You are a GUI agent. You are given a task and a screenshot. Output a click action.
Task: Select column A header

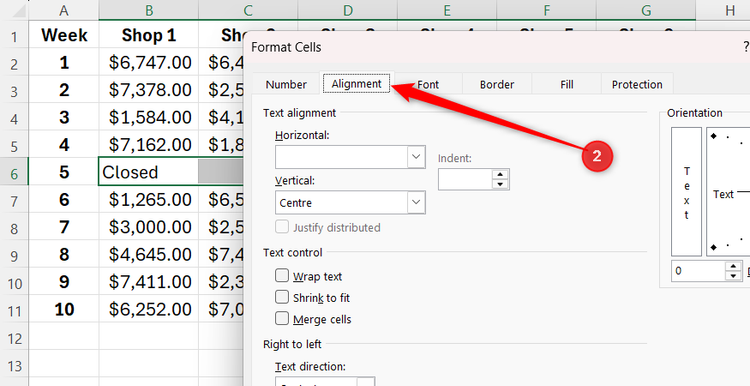pos(64,10)
